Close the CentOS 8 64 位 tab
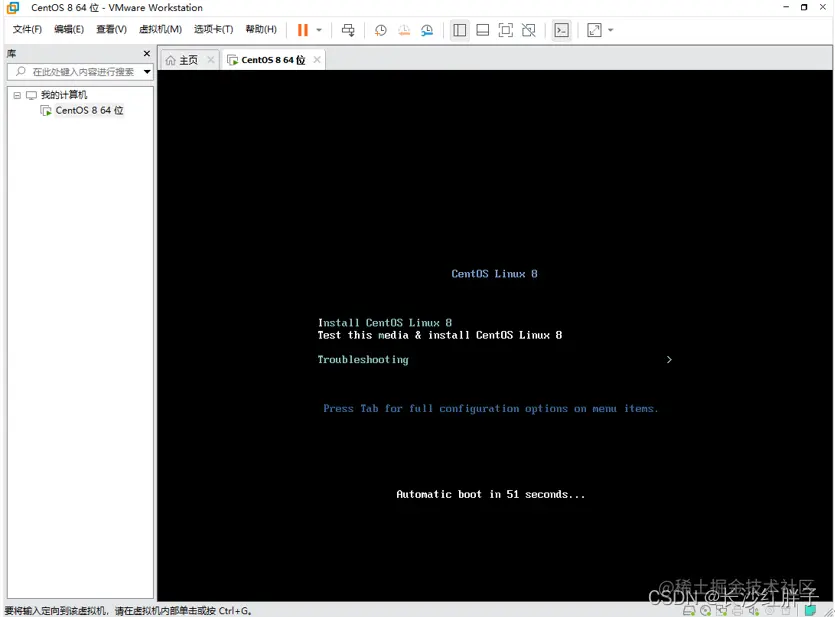The image size is (835, 617). 317,60
